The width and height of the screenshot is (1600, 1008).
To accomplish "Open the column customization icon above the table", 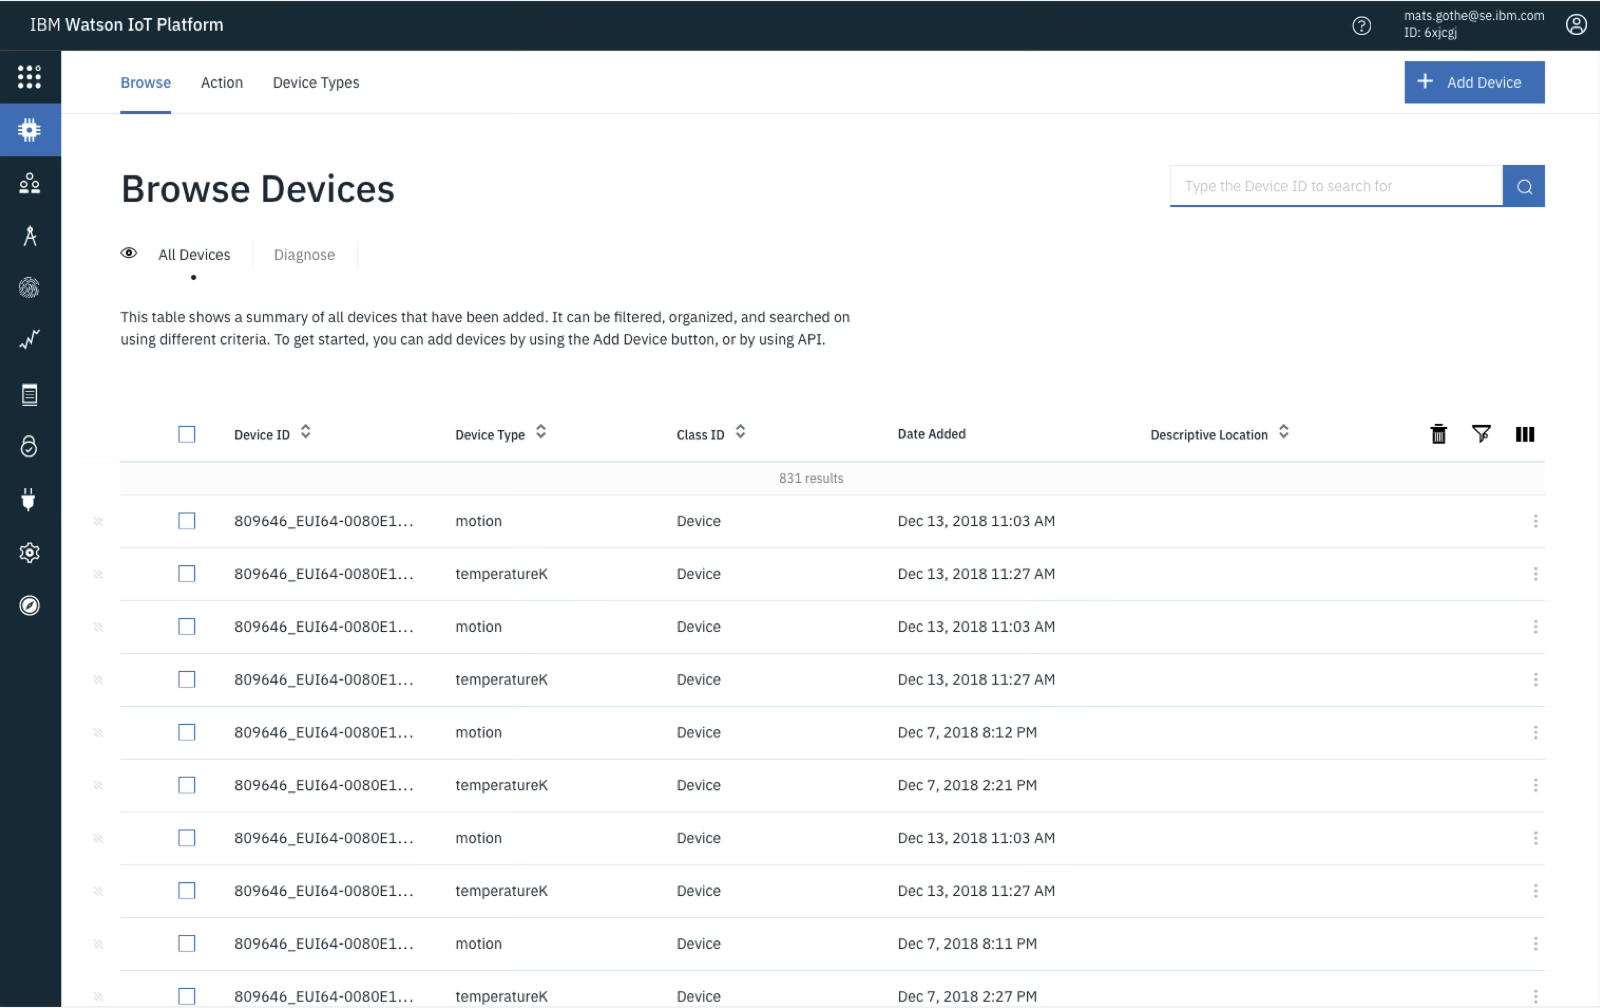I will [1525, 434].
